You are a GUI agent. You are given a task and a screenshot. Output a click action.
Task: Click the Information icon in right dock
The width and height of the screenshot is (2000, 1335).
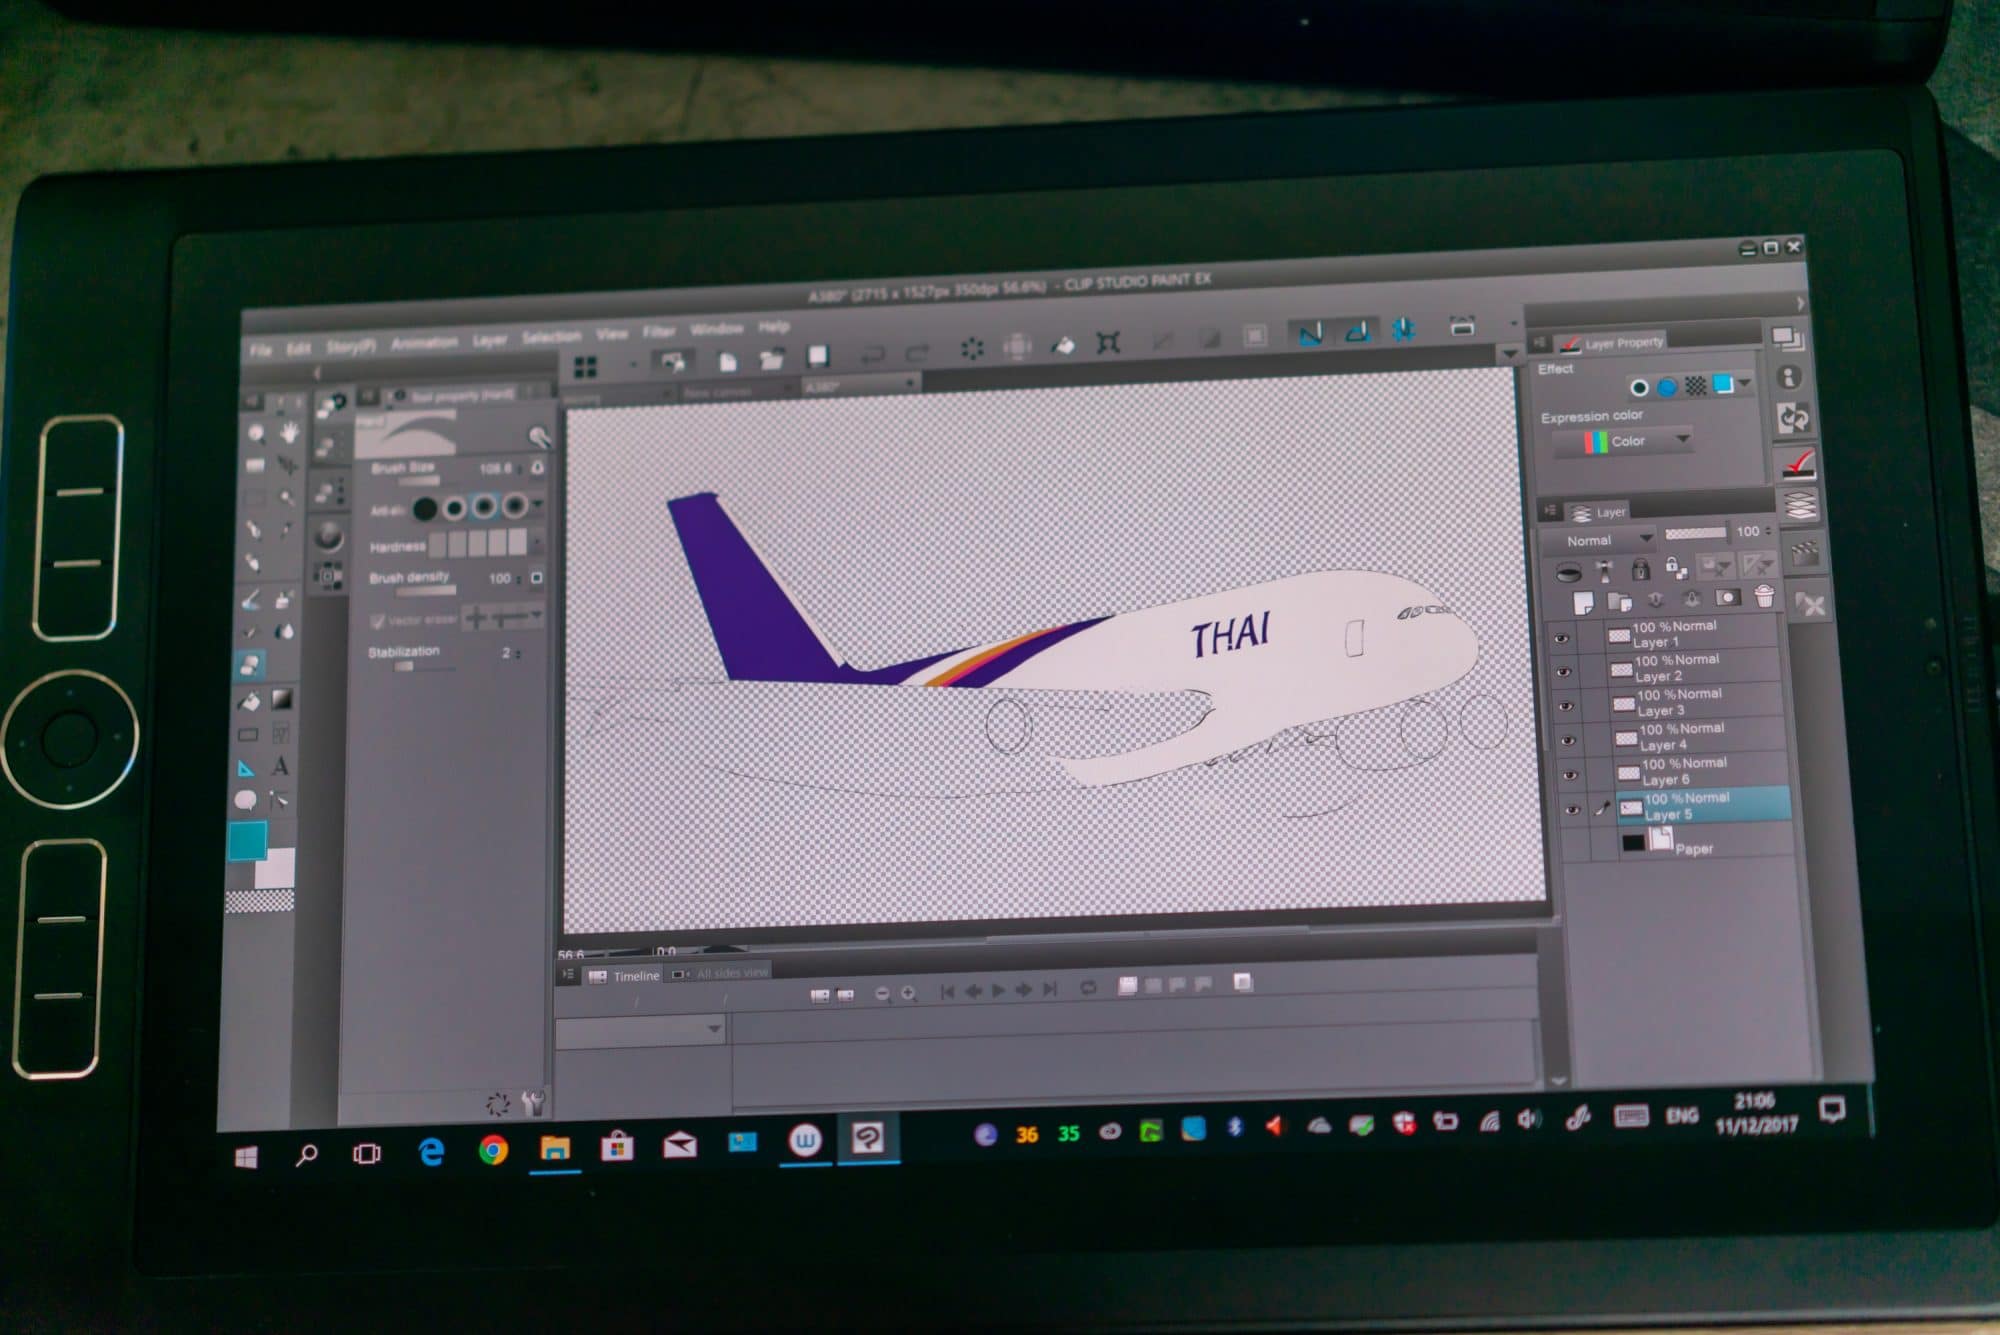(1790, 377)
